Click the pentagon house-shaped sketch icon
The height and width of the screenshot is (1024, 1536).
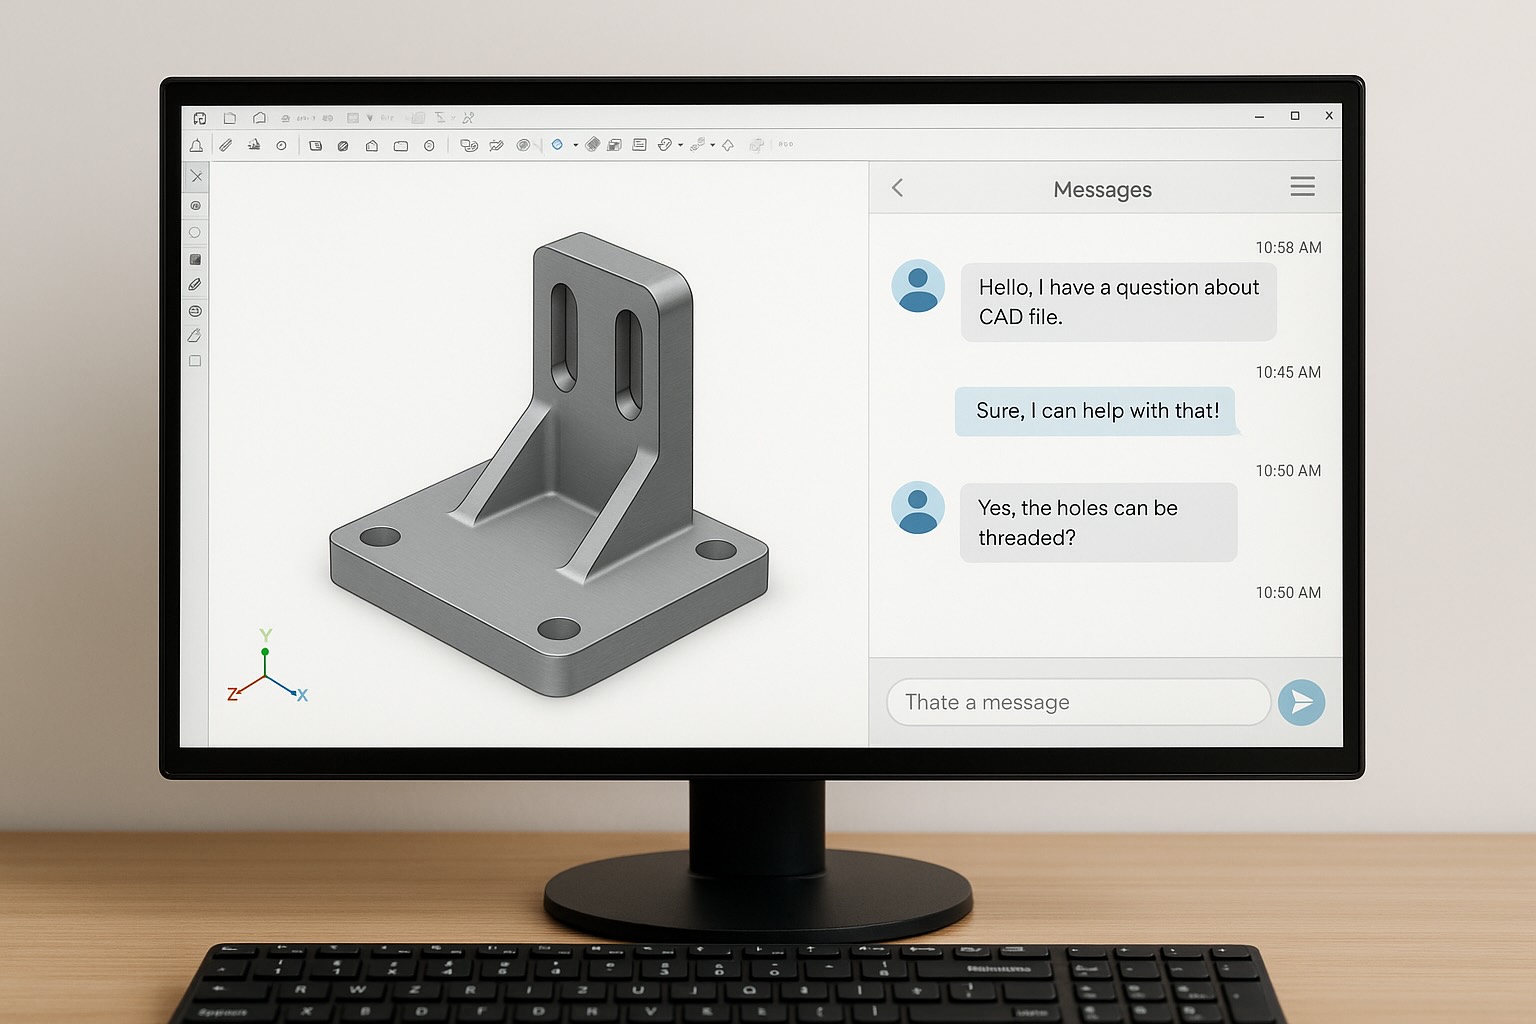click(372, 145)
